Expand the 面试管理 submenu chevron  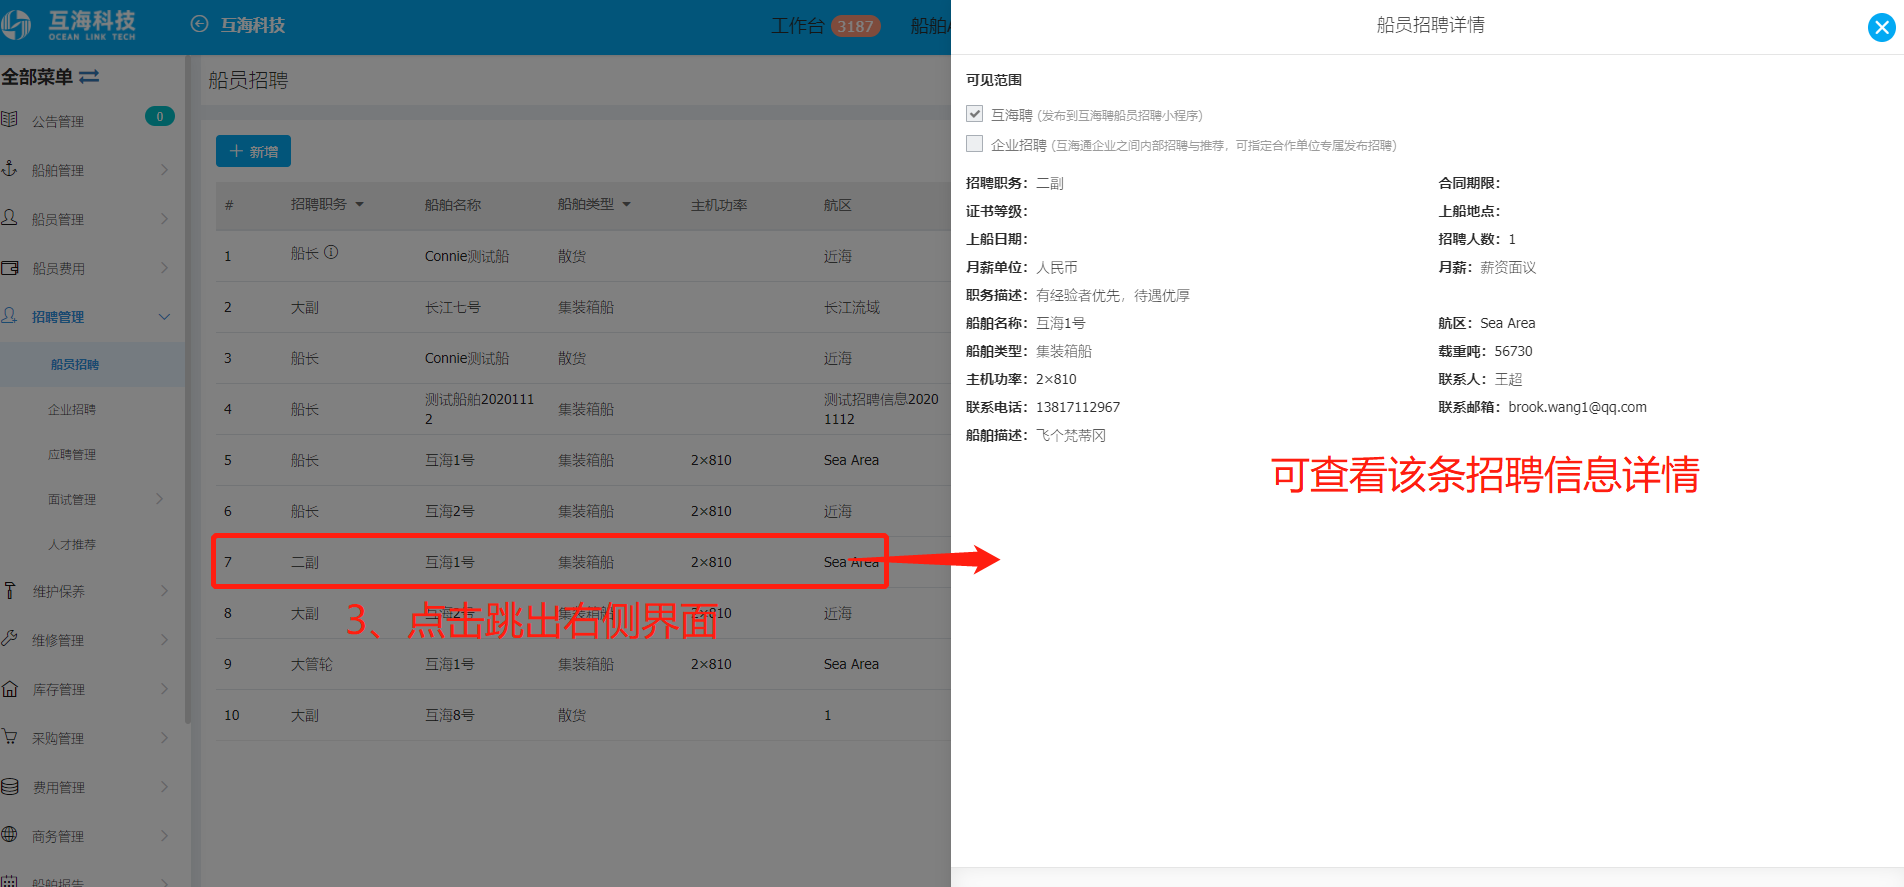click(159, 499)
